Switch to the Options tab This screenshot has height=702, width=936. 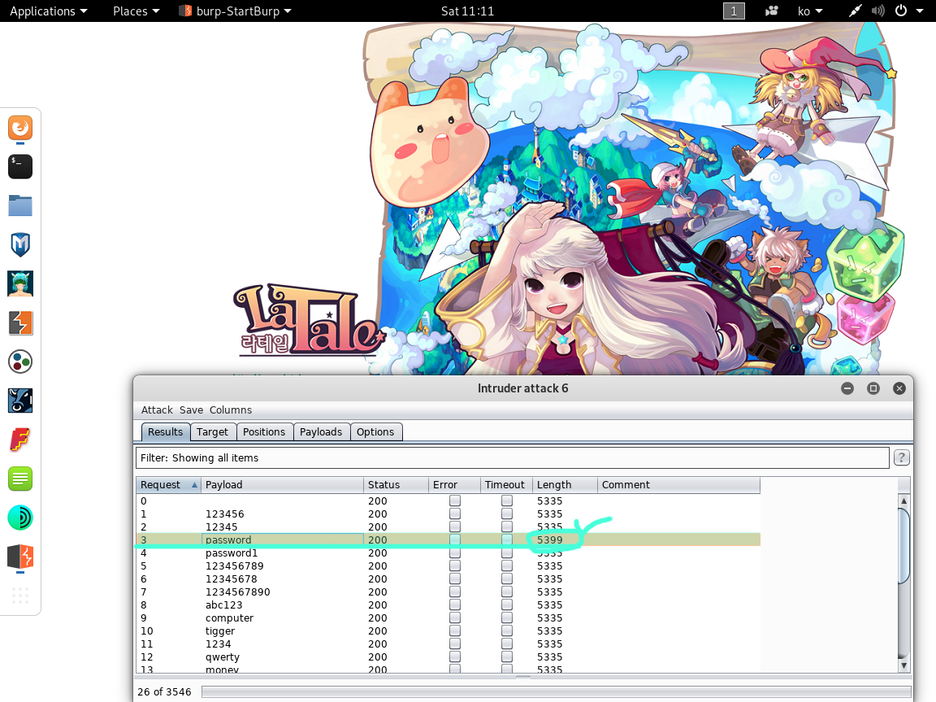point(375,432)
